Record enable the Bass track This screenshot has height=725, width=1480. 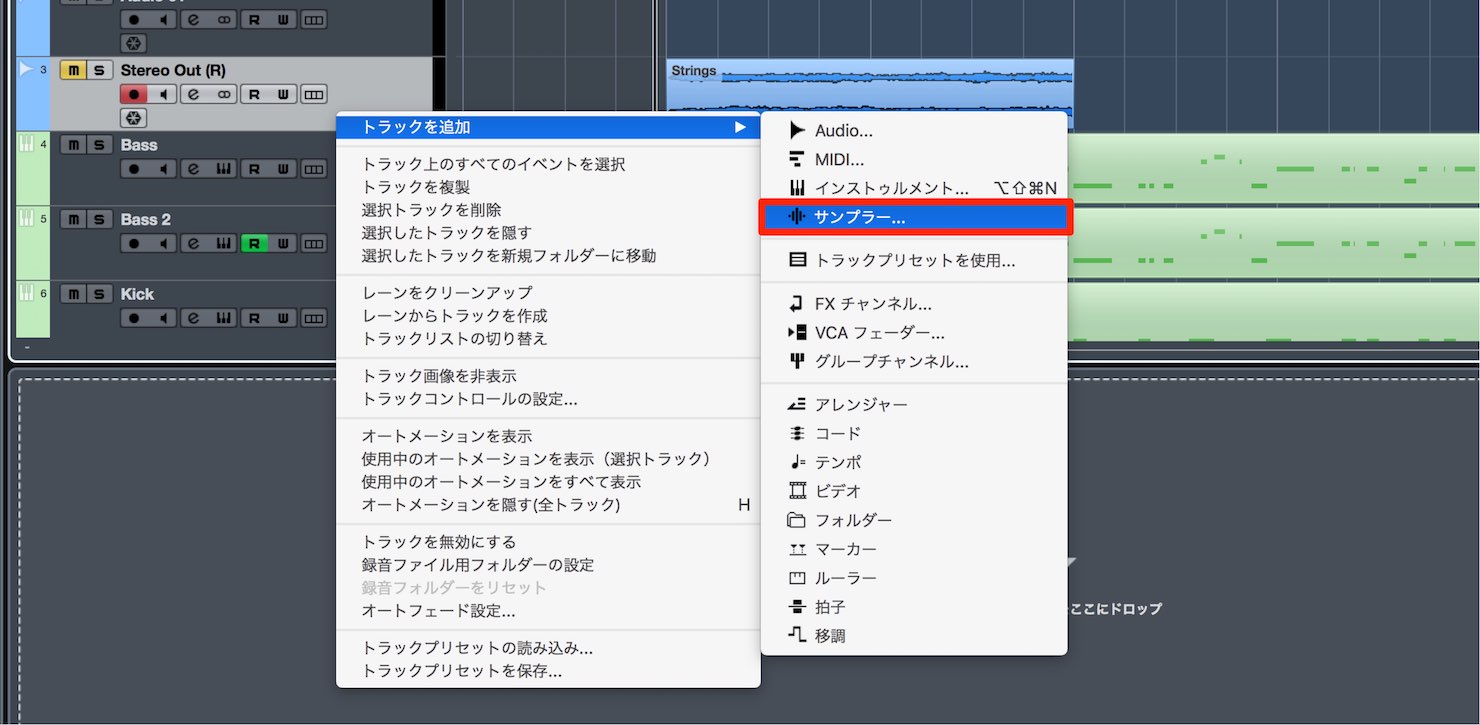coord(133,169)
